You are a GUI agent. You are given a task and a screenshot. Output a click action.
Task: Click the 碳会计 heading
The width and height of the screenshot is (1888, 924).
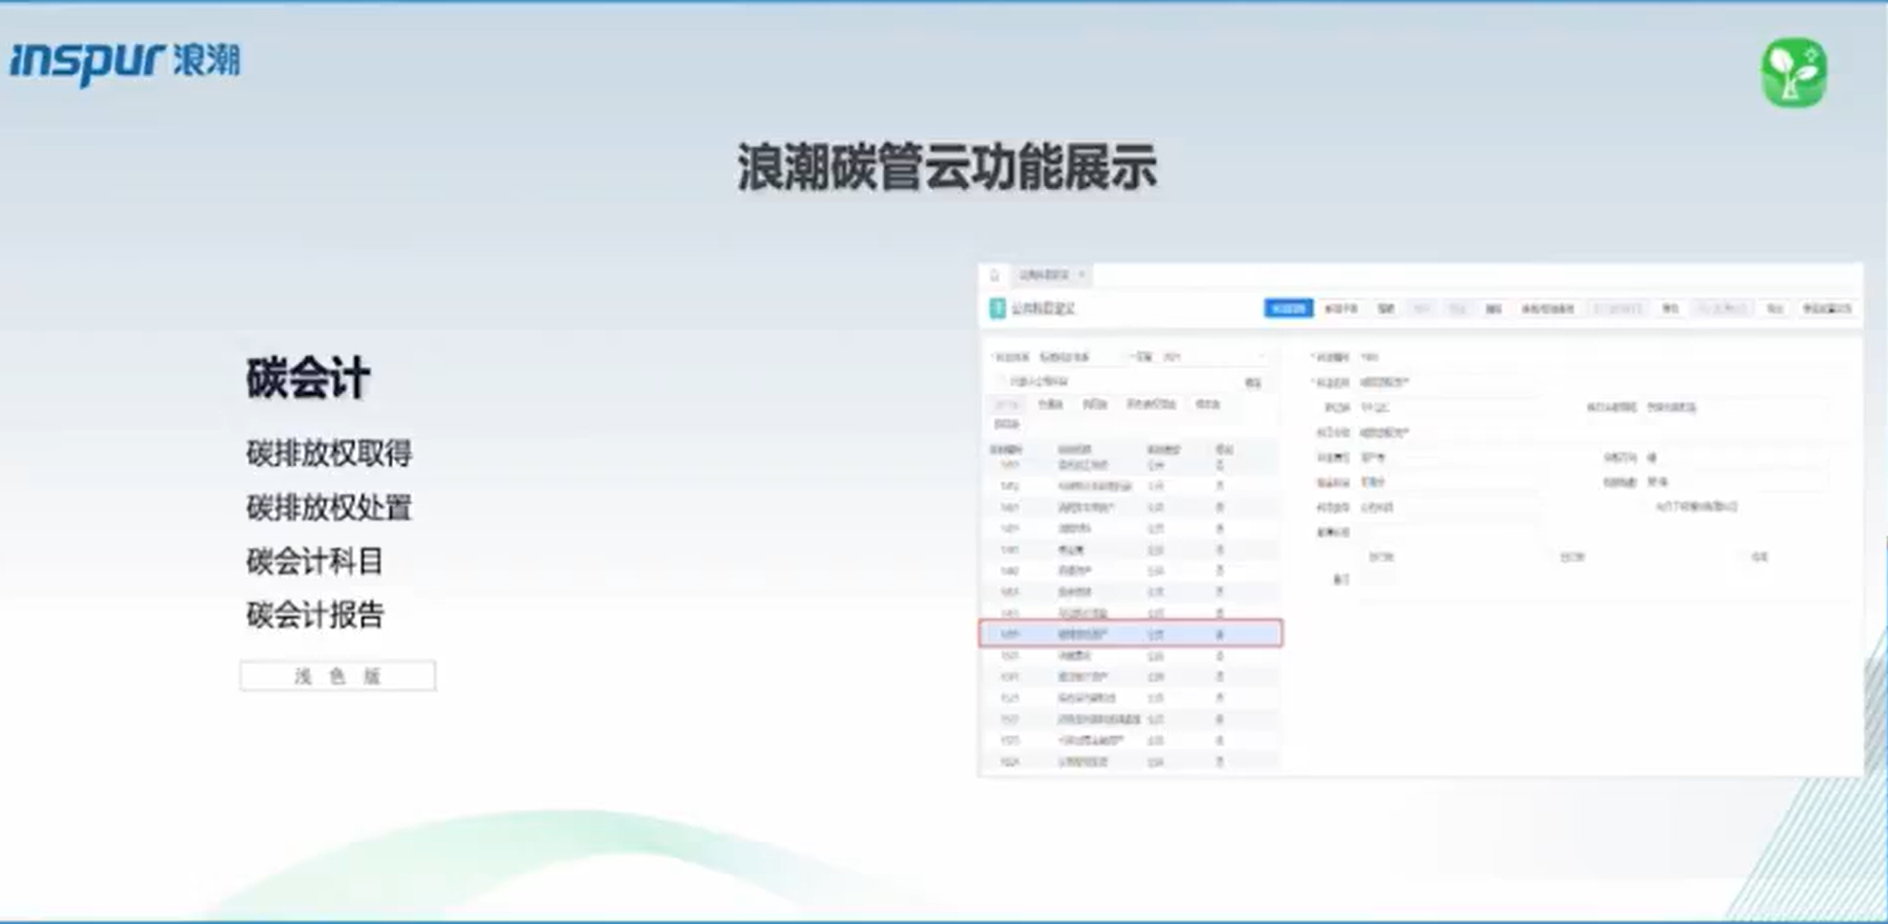tap(309, 379)
